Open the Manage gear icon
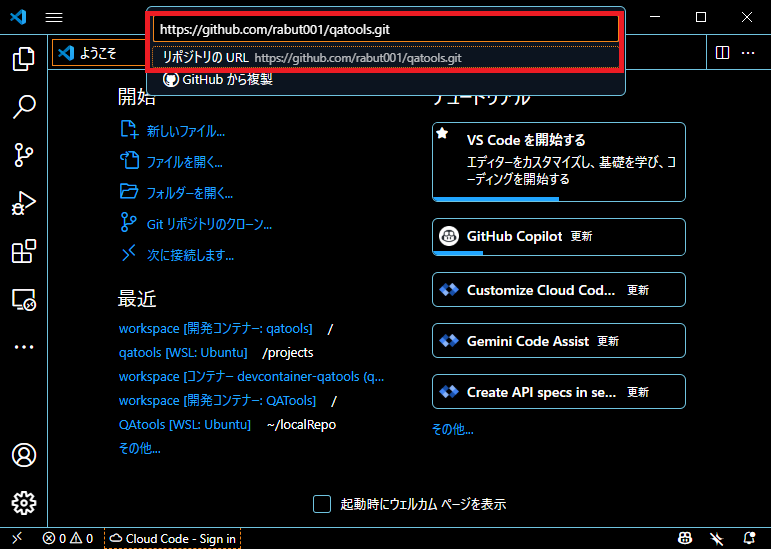This screenshot has height=549, width=771. [x=24, y=503]
